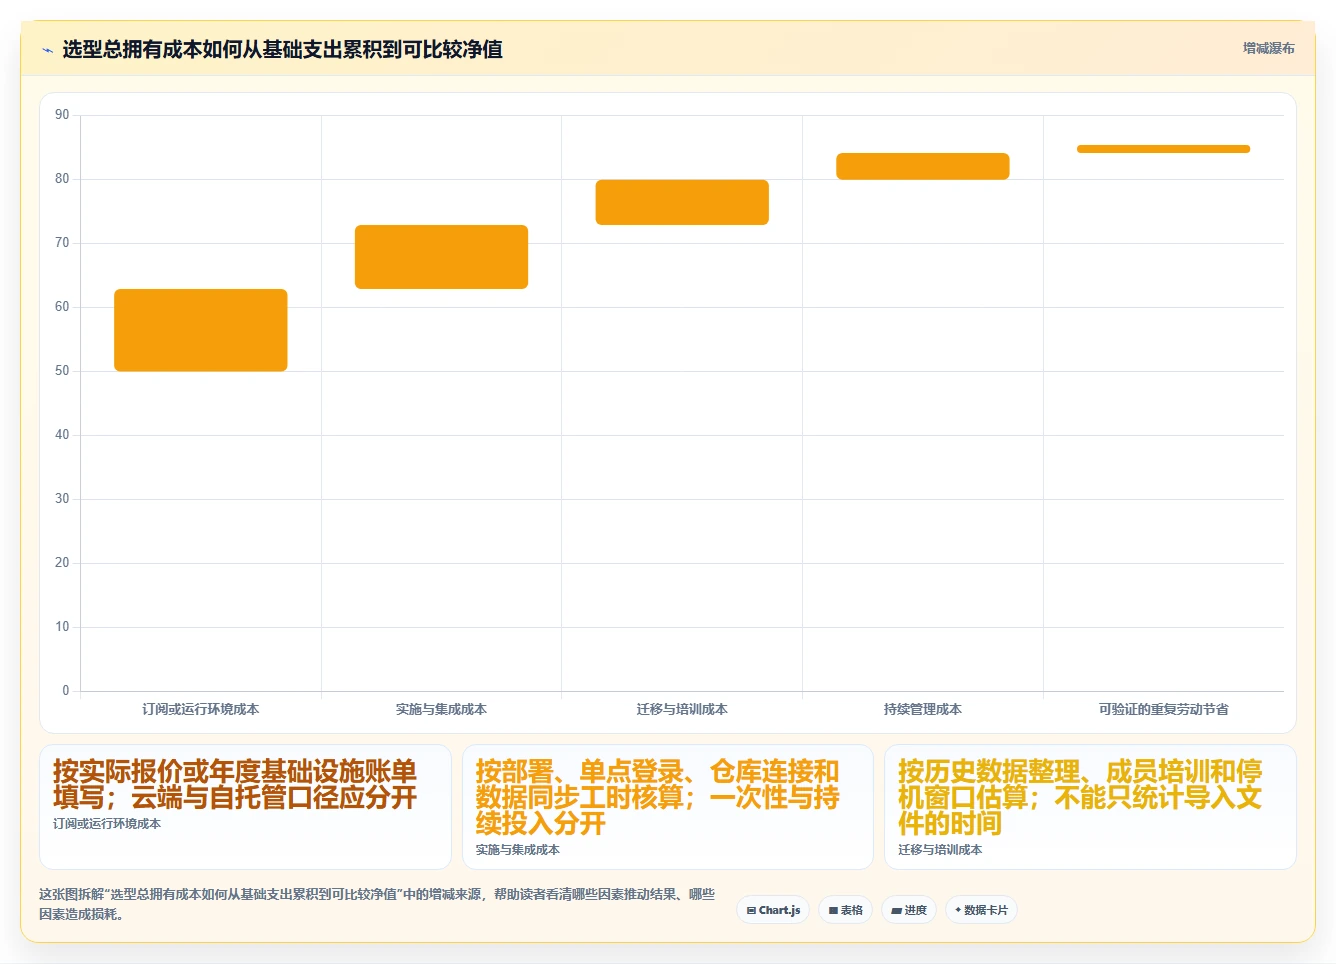
Task: Click the x-axis label 持续管理成本
Action: [923, 709]
